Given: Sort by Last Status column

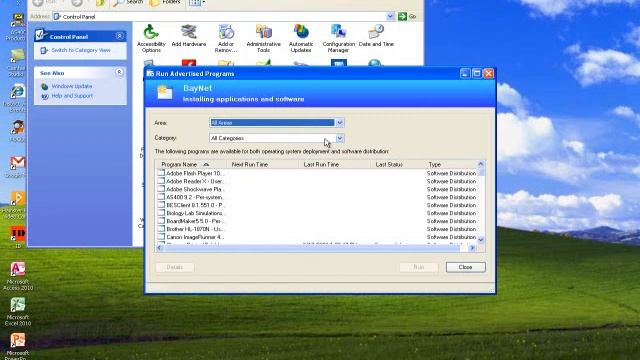Looking at the screenshot, I should click(x=397, y=164).
